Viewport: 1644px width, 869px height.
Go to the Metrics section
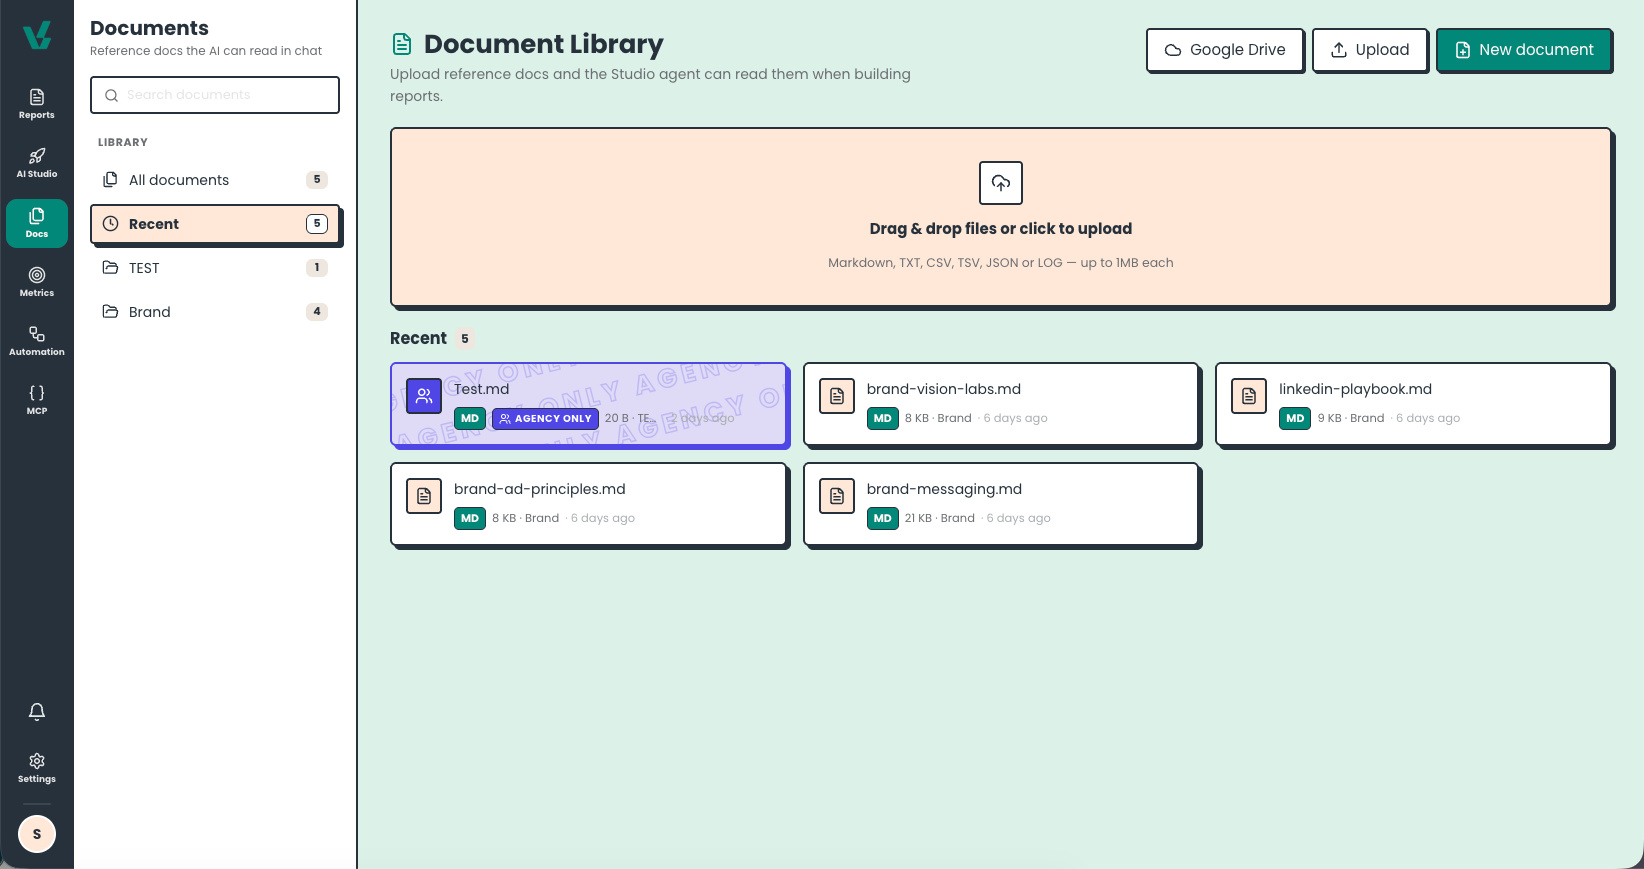pyautogui.click(x=37, y=282)
